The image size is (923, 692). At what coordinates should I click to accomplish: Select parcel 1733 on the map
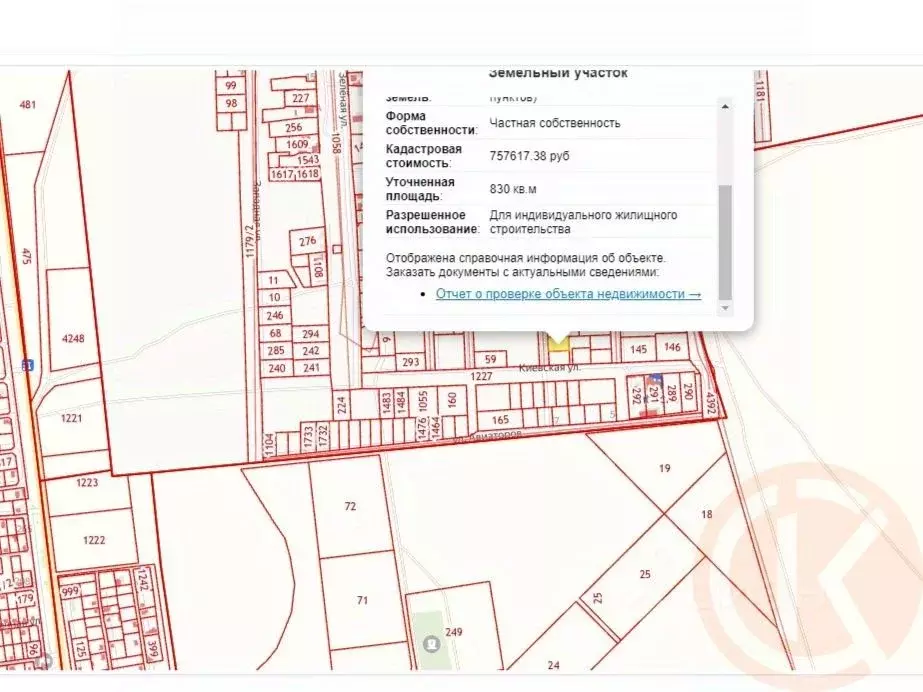(307, 438)
